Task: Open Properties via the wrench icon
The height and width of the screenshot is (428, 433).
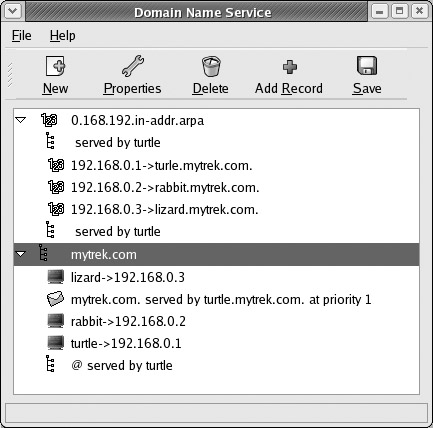Action: click(x=133, y=66)
